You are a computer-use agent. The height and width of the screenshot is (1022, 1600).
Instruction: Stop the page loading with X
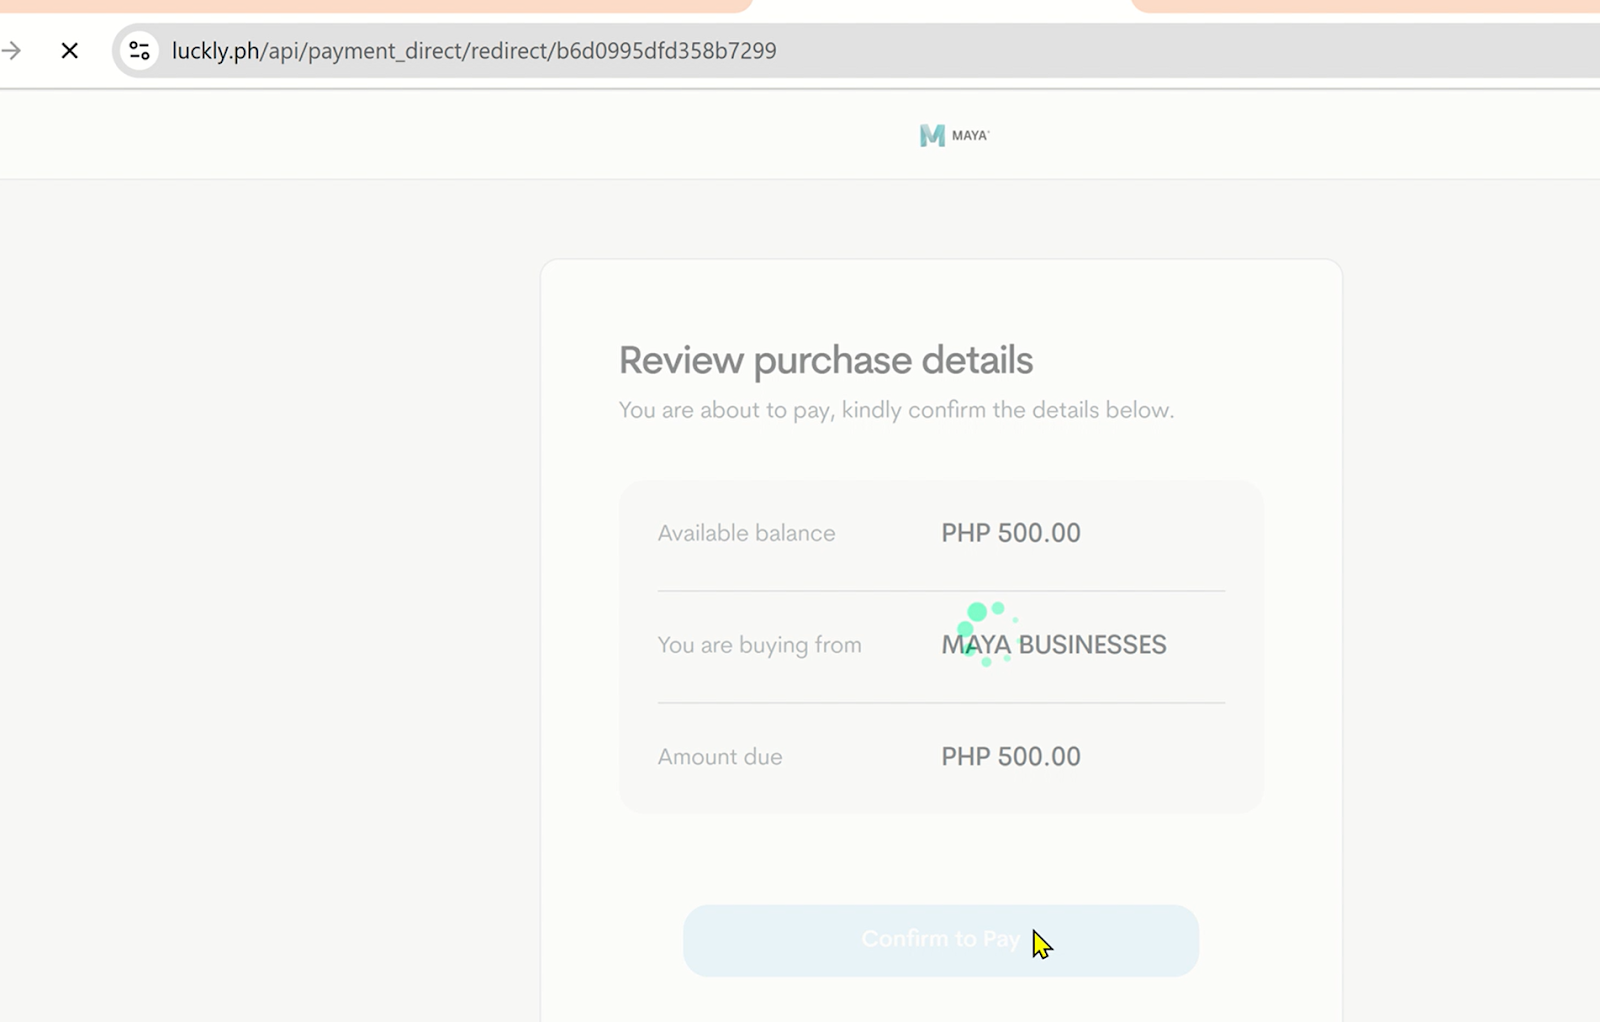[x=69, y=50]
